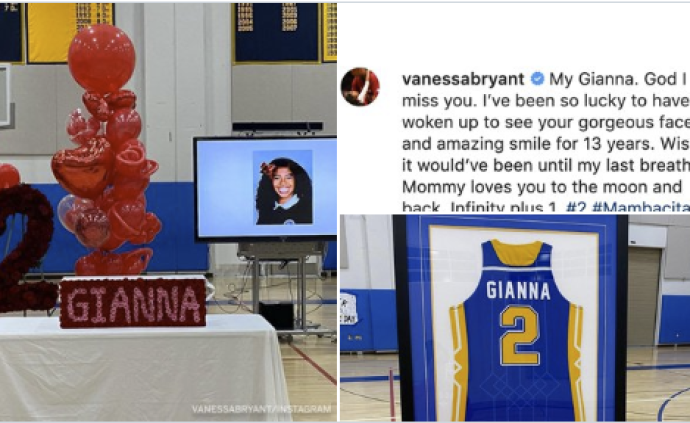Click the blue verified badge icon
This screenshot has height=423, width=690.
(x=537, y=79)
